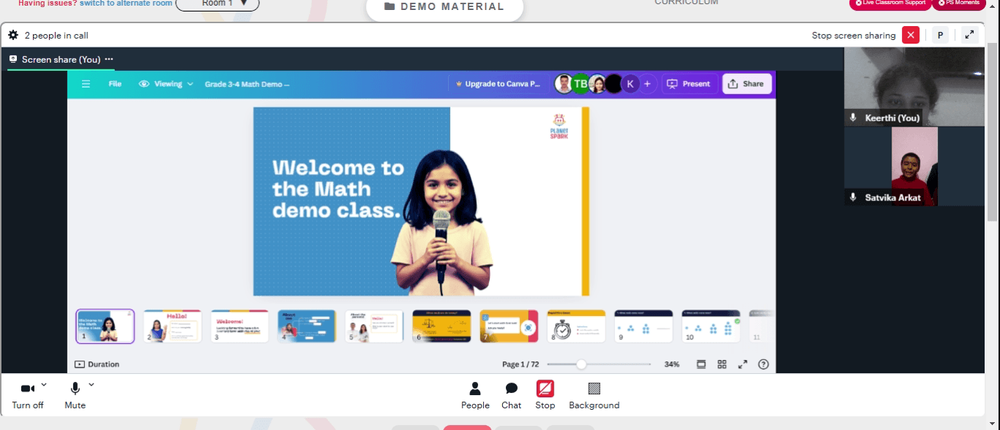The width and height of the screenshot is (1000, 430).
Task: Turn off the camera
Action: 27,395
